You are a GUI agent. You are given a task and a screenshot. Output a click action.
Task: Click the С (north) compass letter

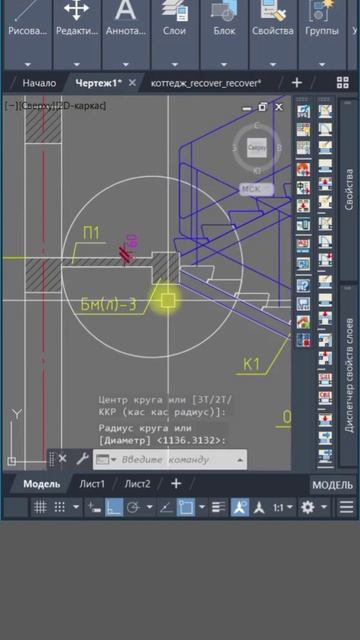pos(257,126)
